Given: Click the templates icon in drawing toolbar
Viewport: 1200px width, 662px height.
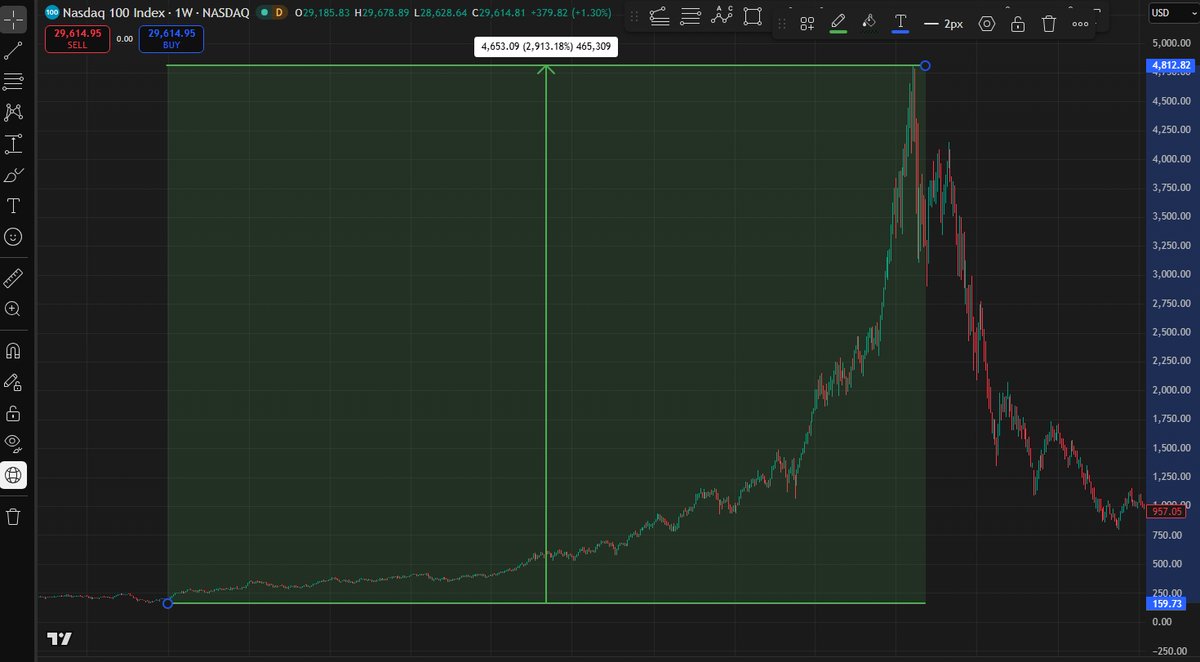Looking at the screenshot, I should pos(807,23).
